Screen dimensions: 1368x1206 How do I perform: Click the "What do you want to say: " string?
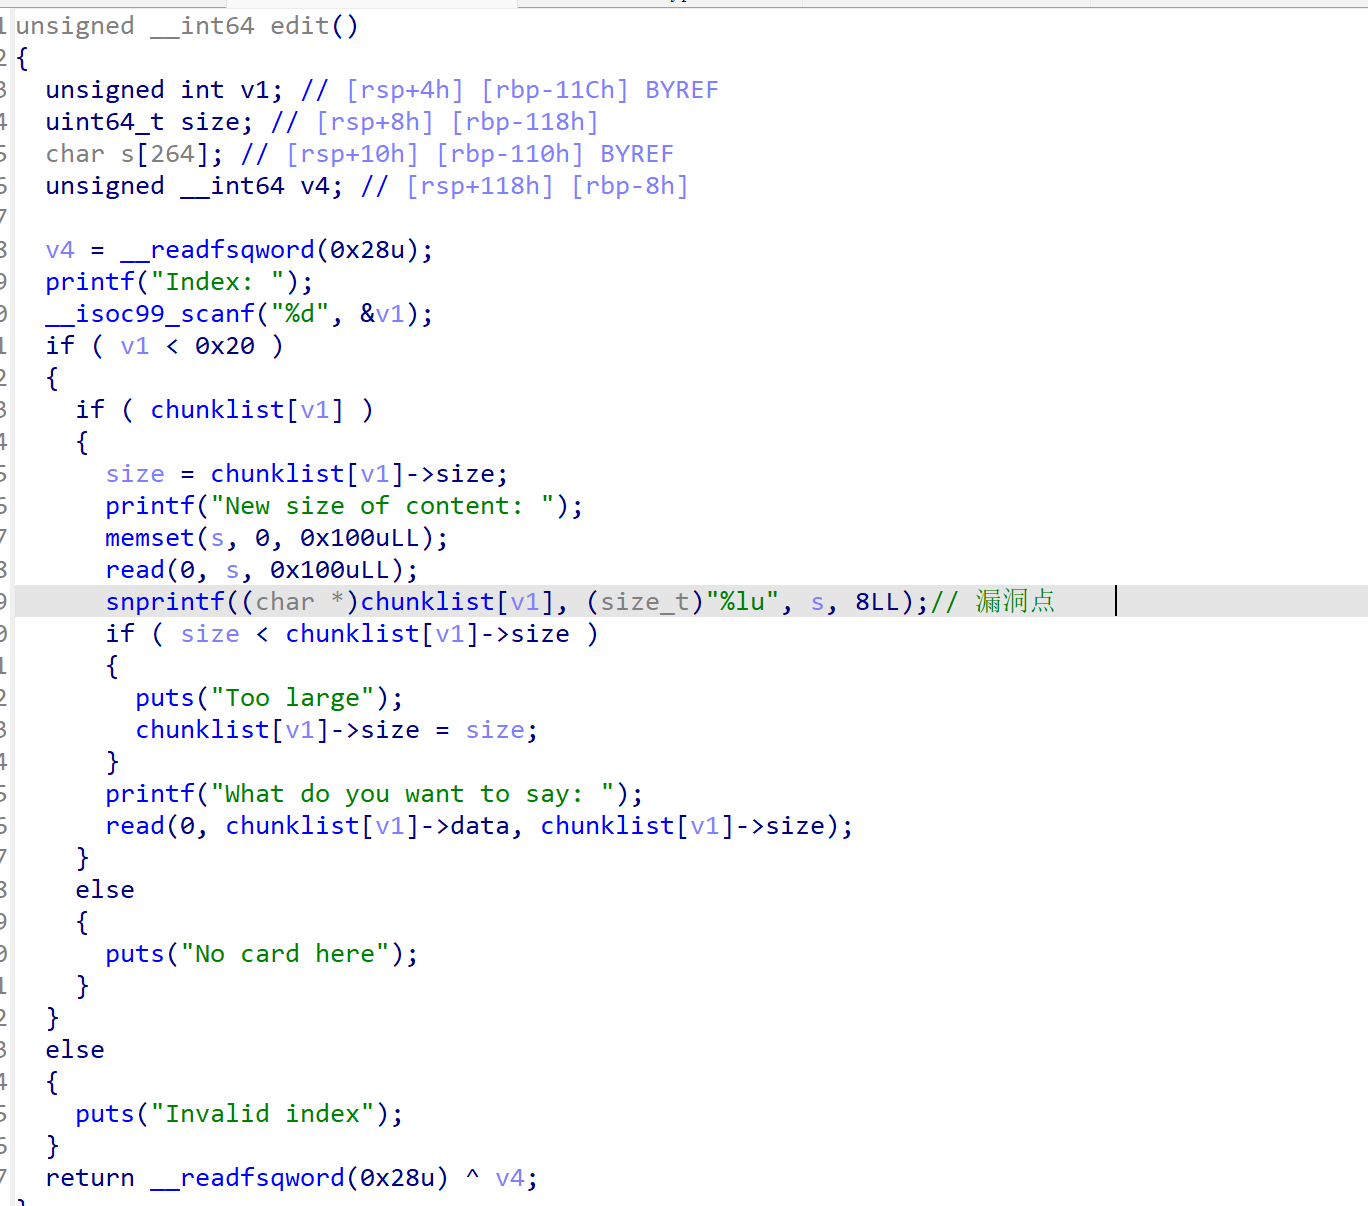(x=413, y=794)
